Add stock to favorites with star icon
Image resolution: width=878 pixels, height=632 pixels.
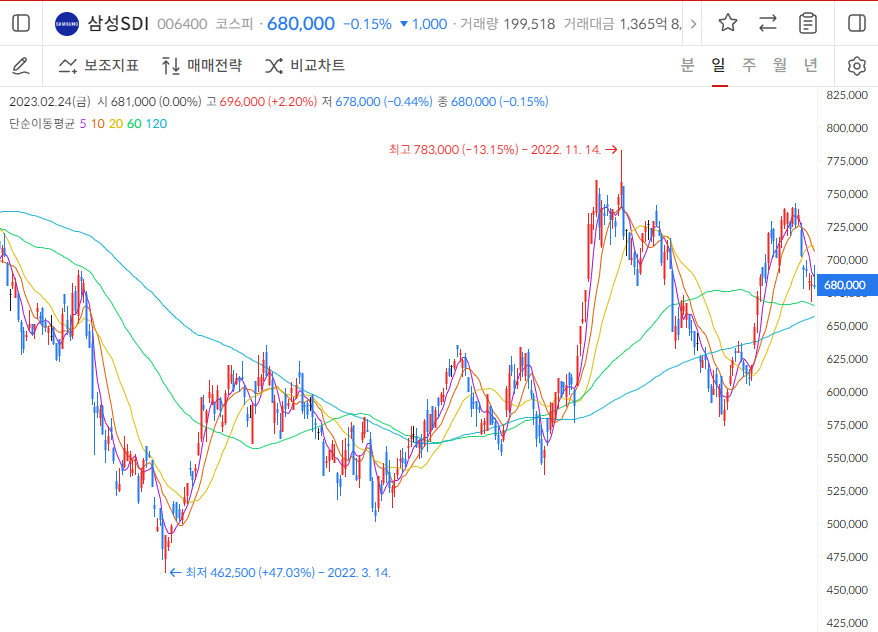(x=727, y=23)
